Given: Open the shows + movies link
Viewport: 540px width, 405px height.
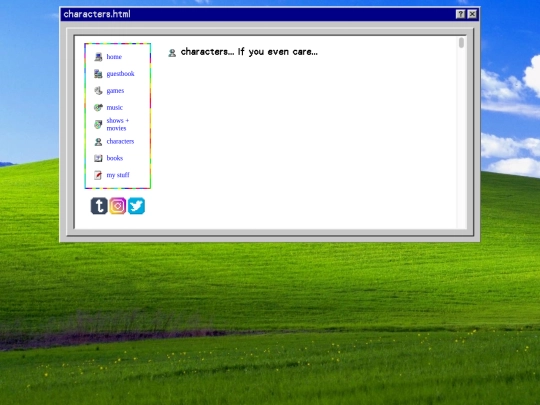Looking at the screenshot, I should pos(117,124).
